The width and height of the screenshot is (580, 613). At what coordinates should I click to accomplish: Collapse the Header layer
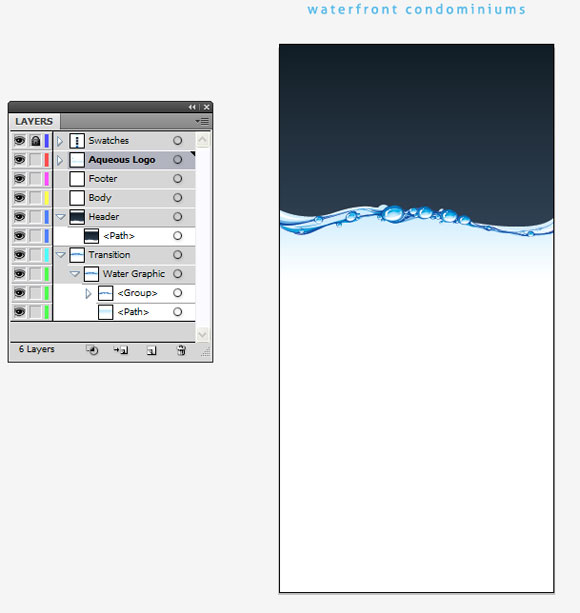pyautogui.click(x=61, y=217)
